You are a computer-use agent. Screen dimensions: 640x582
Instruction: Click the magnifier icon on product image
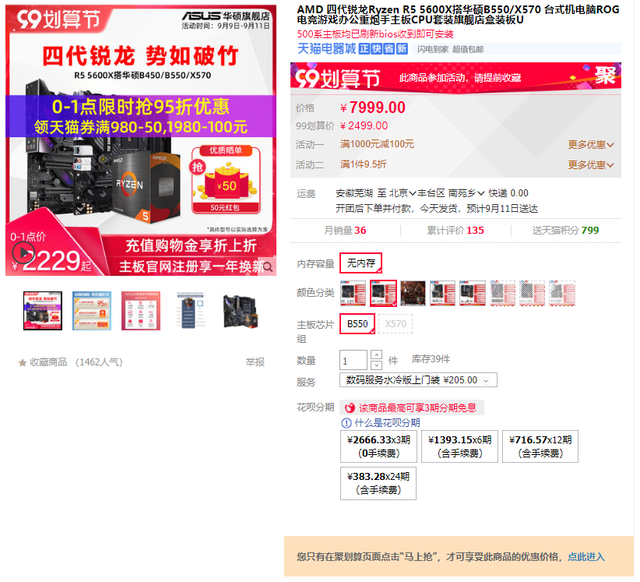(x=268, y=267)
